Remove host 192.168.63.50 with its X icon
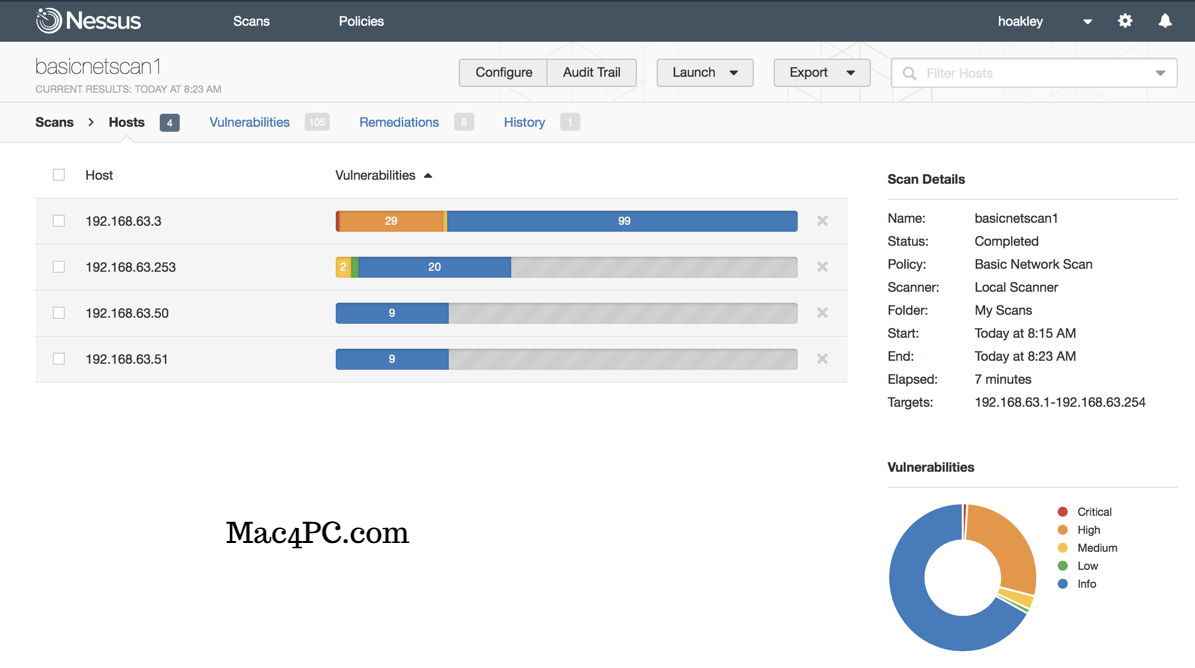 822,313
